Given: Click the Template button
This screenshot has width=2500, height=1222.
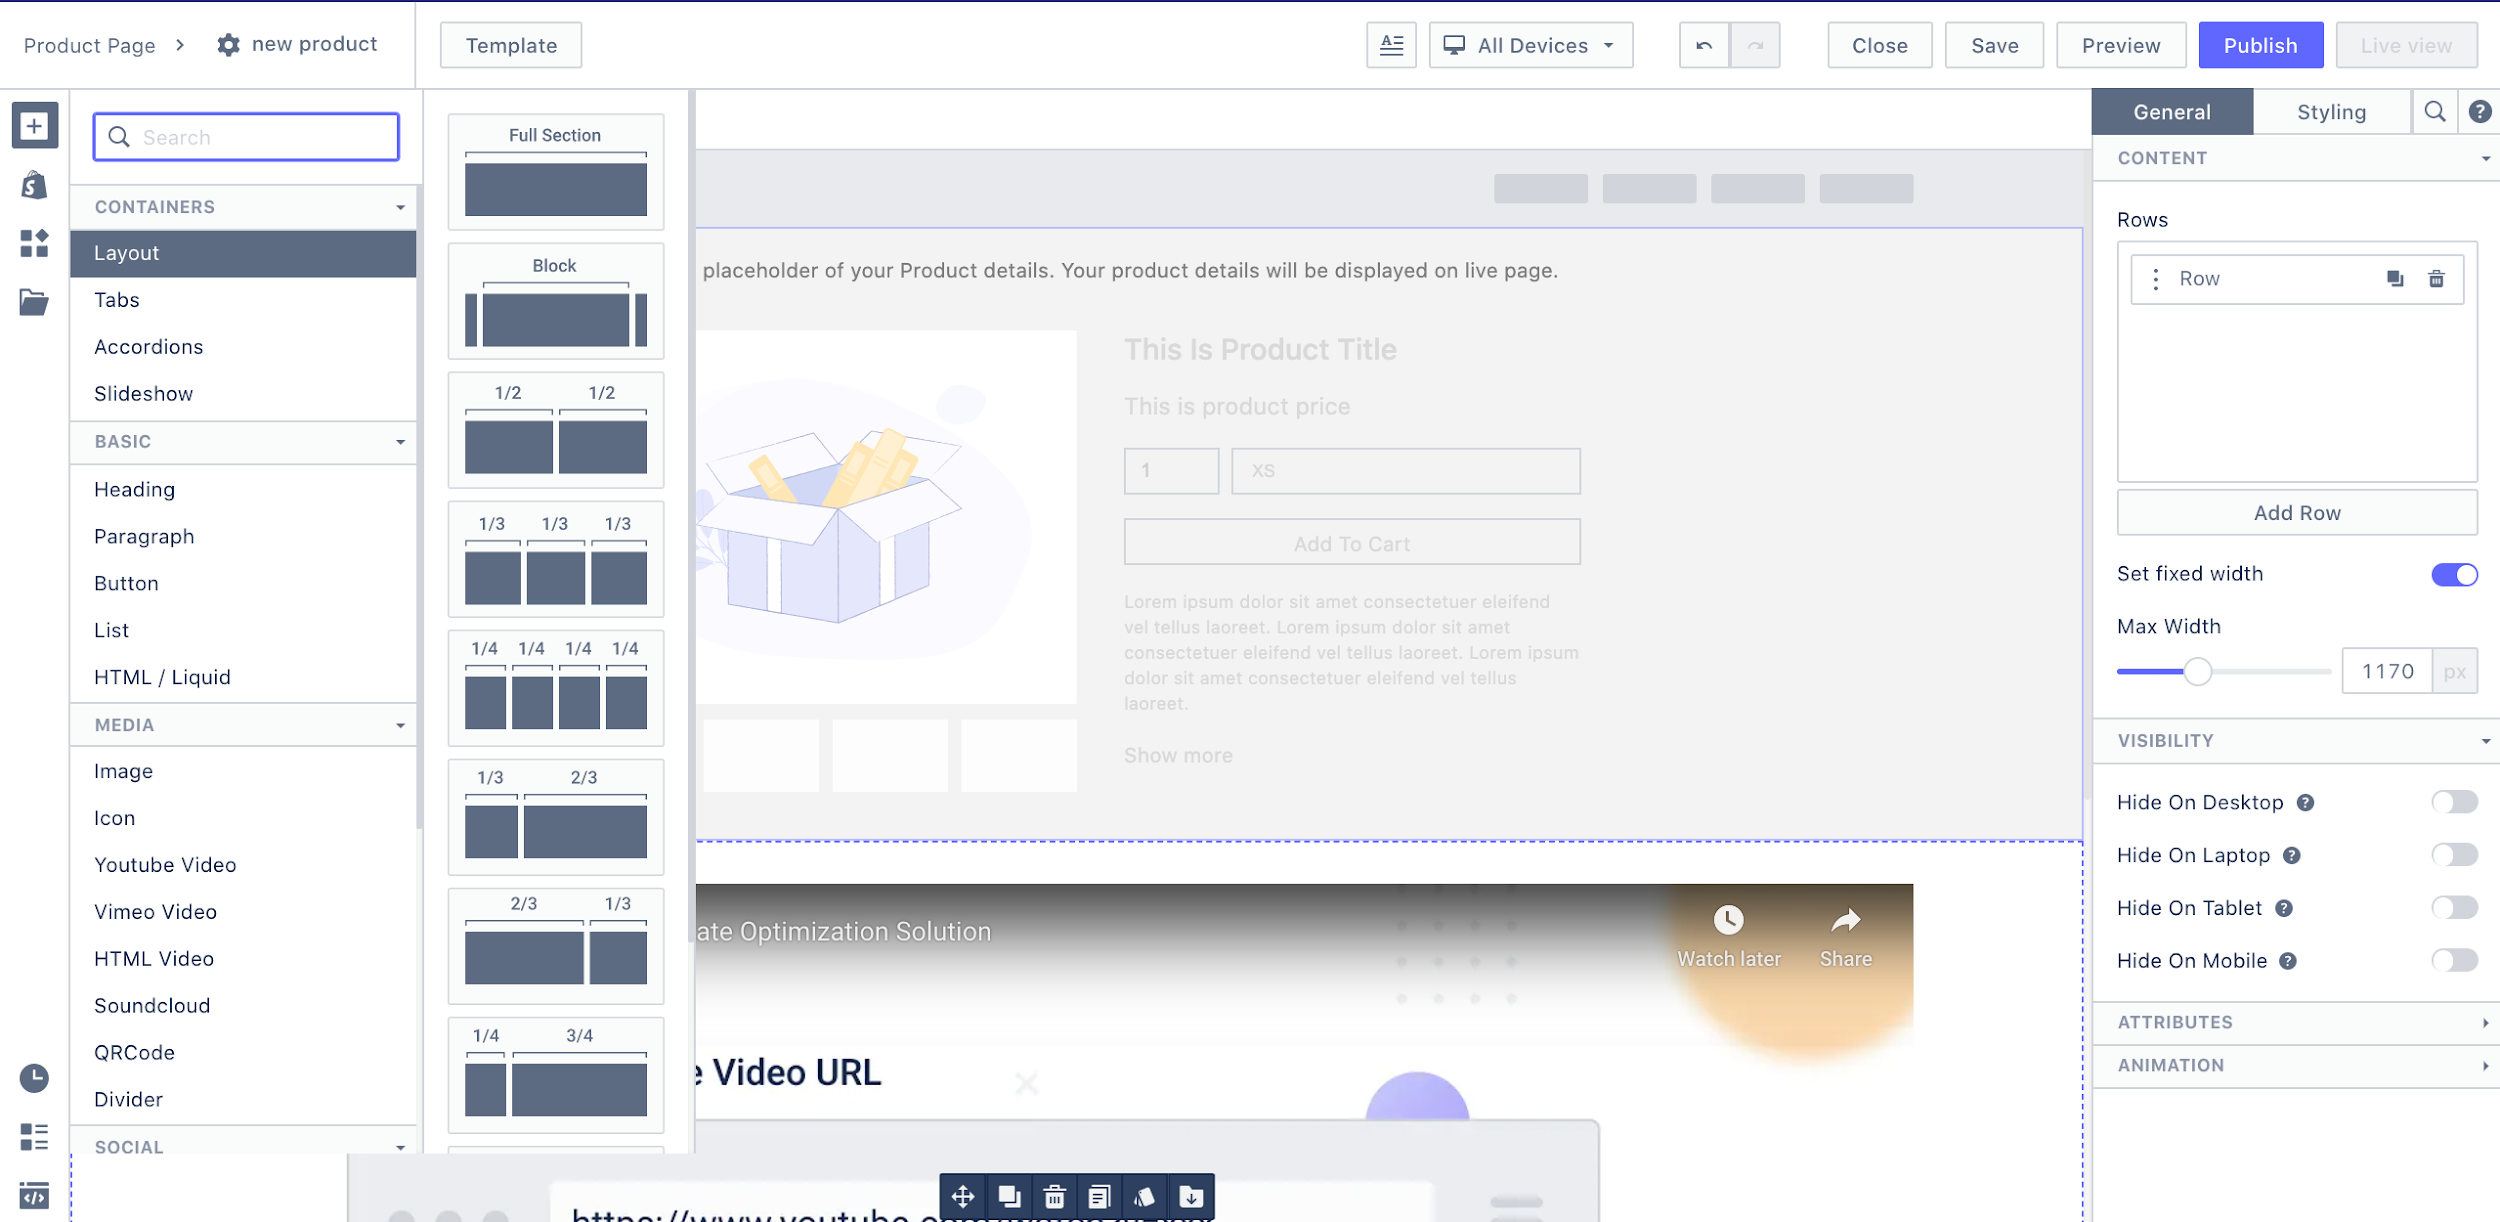Looking at the screenshot, I should (511, 45).
